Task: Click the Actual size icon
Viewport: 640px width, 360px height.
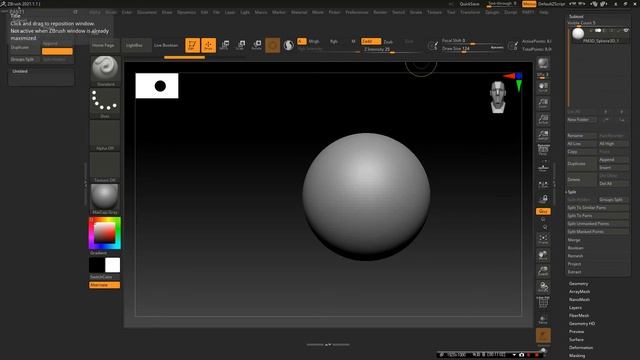Action: tap(543, 119)
